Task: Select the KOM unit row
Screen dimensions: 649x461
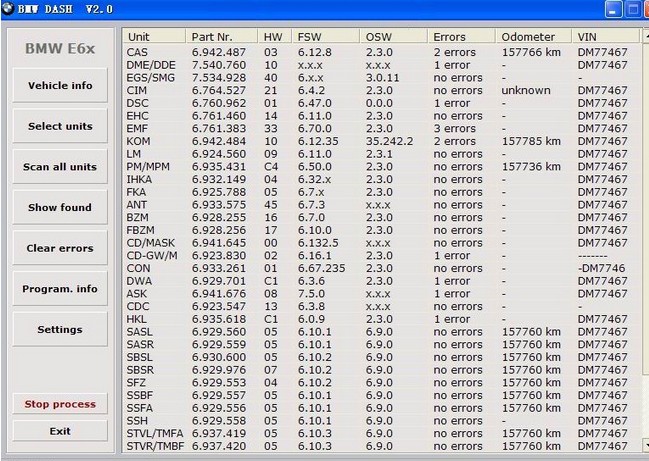Action: pos(381,141)
